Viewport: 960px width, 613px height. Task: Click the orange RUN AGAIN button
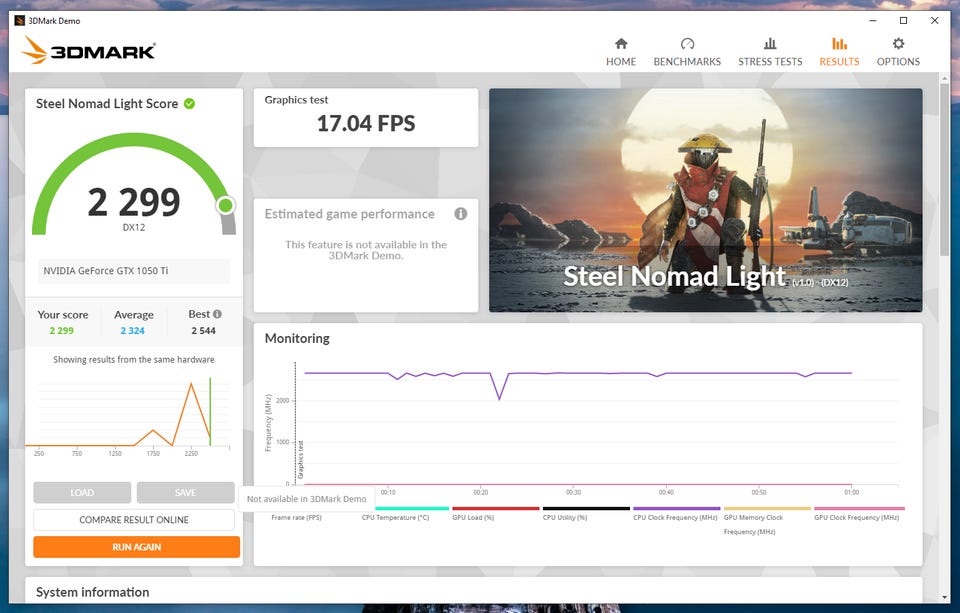137,547
